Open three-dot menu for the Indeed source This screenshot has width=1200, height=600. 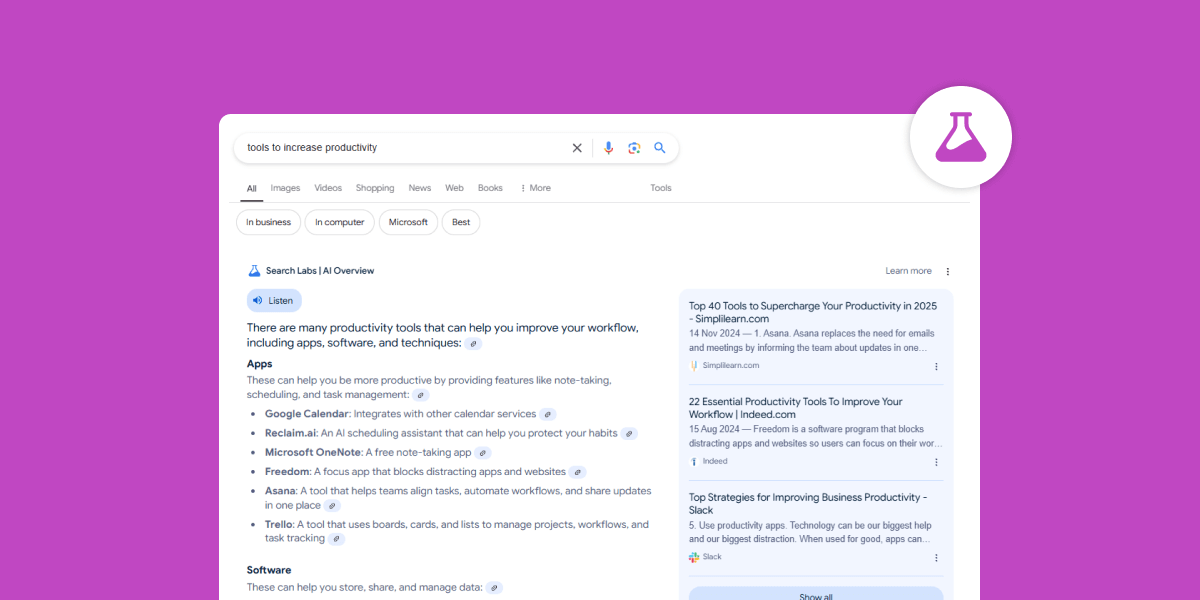tap(936, 462)
